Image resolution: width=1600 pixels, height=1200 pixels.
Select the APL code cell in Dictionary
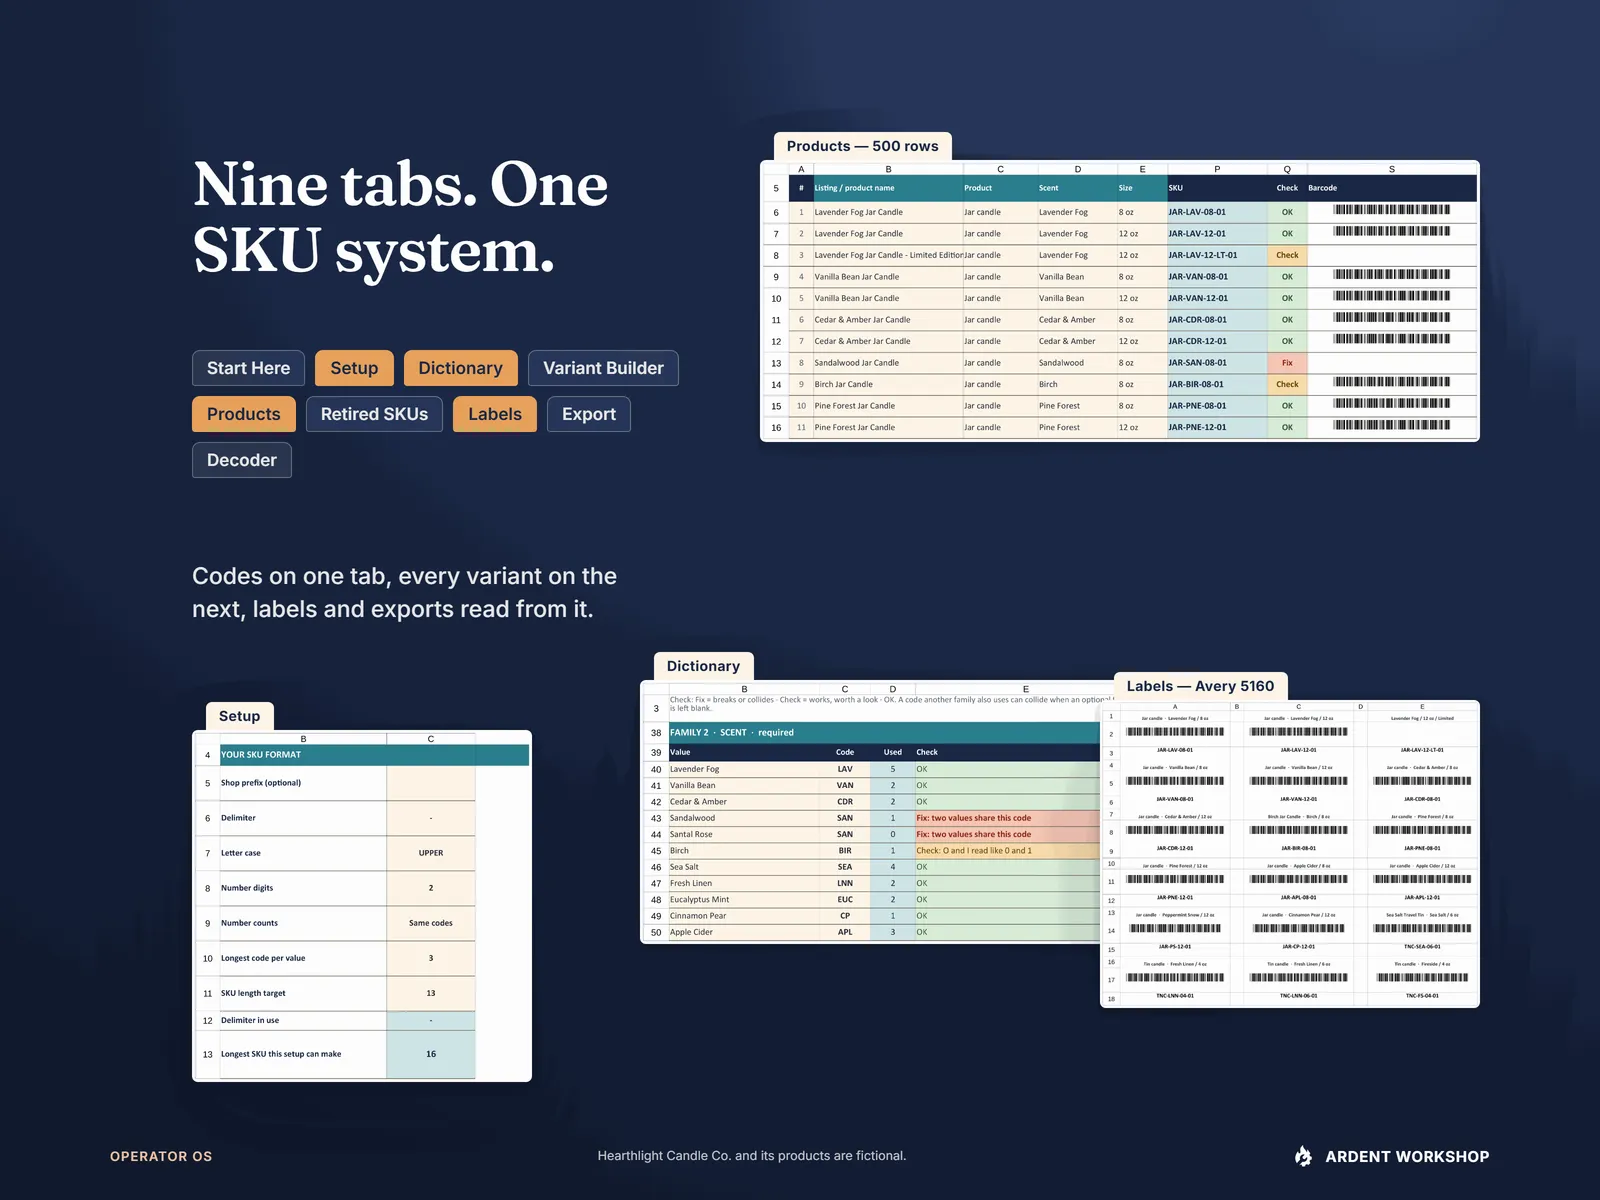point(845,932)
